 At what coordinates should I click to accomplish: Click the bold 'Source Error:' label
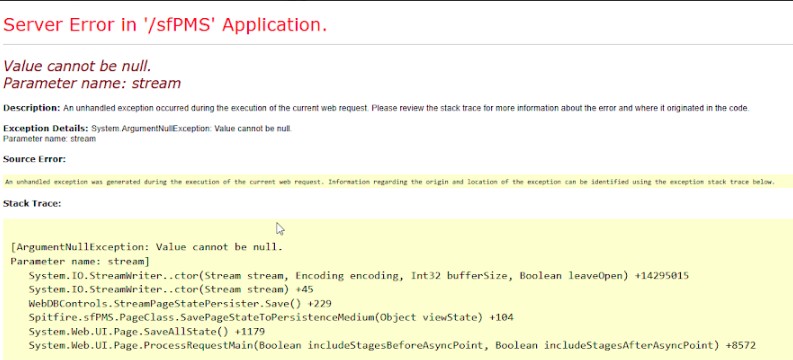pos(34,159)
